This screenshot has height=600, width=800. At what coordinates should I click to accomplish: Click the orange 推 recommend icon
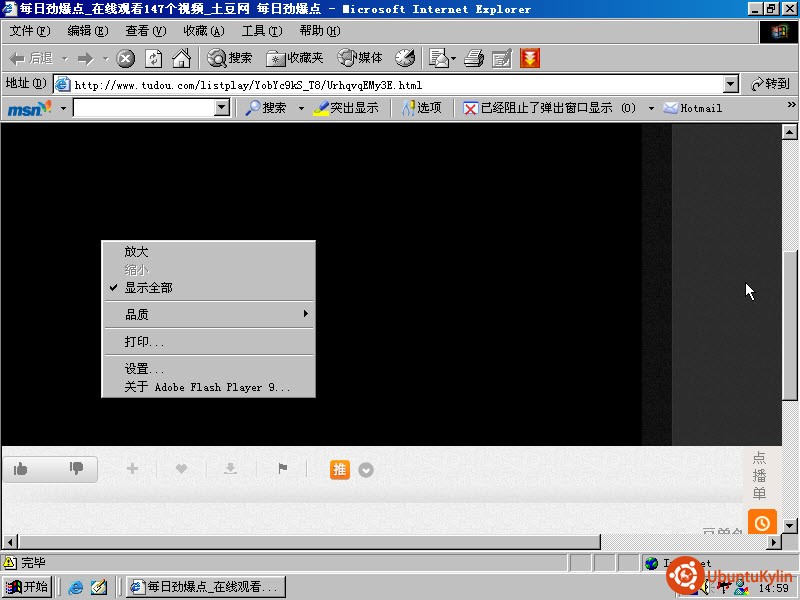click(340, 469)
